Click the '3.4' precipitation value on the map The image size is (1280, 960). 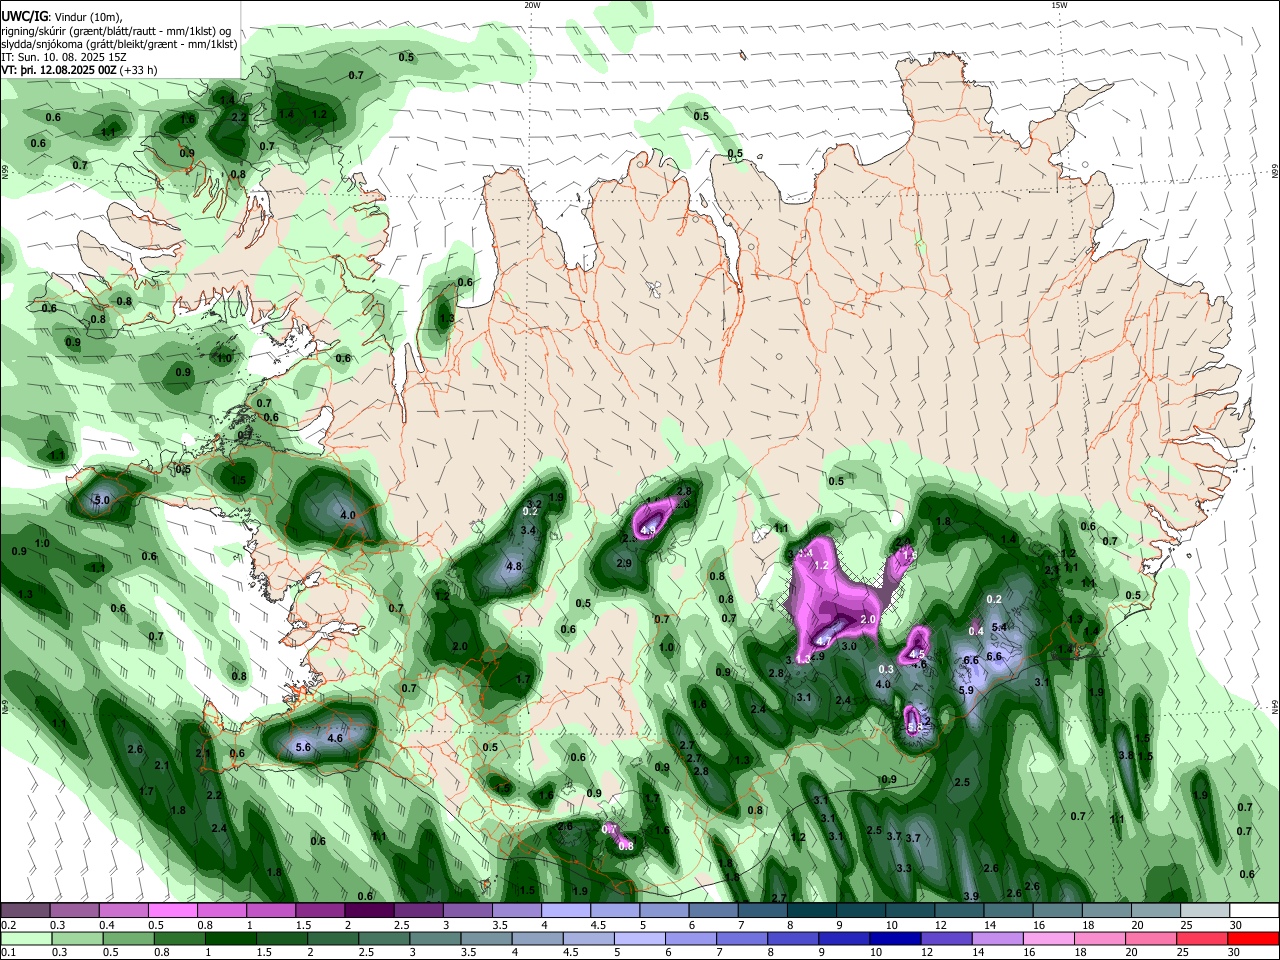(529, 530)
